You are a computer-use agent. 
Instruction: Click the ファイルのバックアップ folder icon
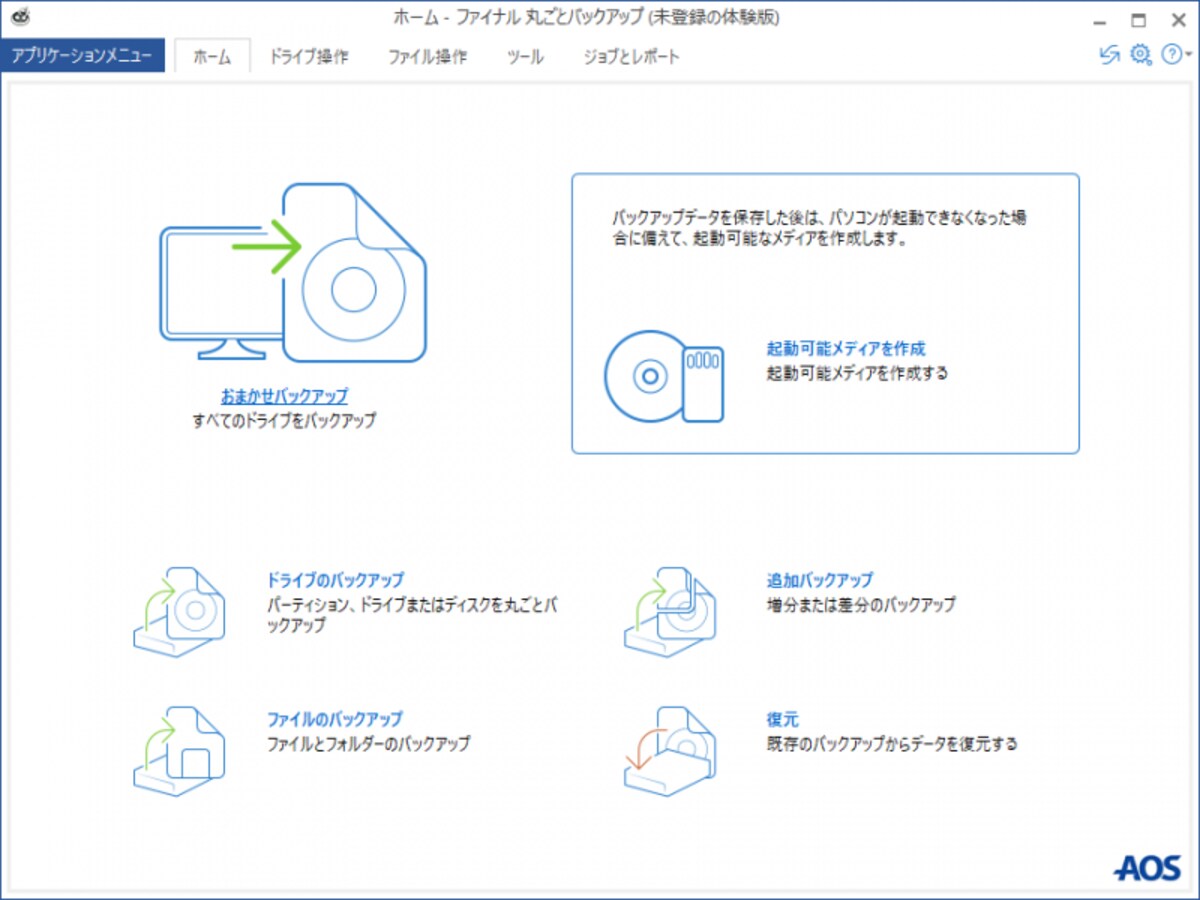coord(180,751)
